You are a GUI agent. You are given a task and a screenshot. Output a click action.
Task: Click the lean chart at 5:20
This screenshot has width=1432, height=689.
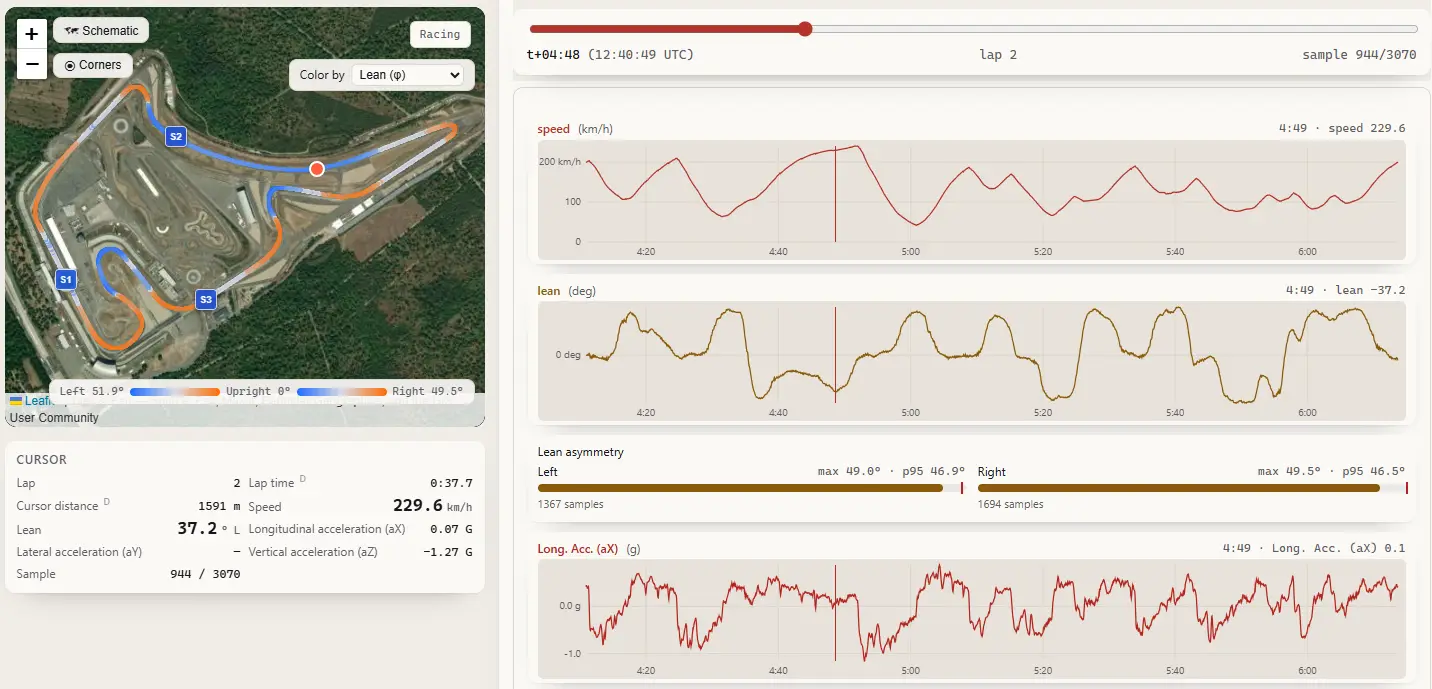tap(1042, 360)
